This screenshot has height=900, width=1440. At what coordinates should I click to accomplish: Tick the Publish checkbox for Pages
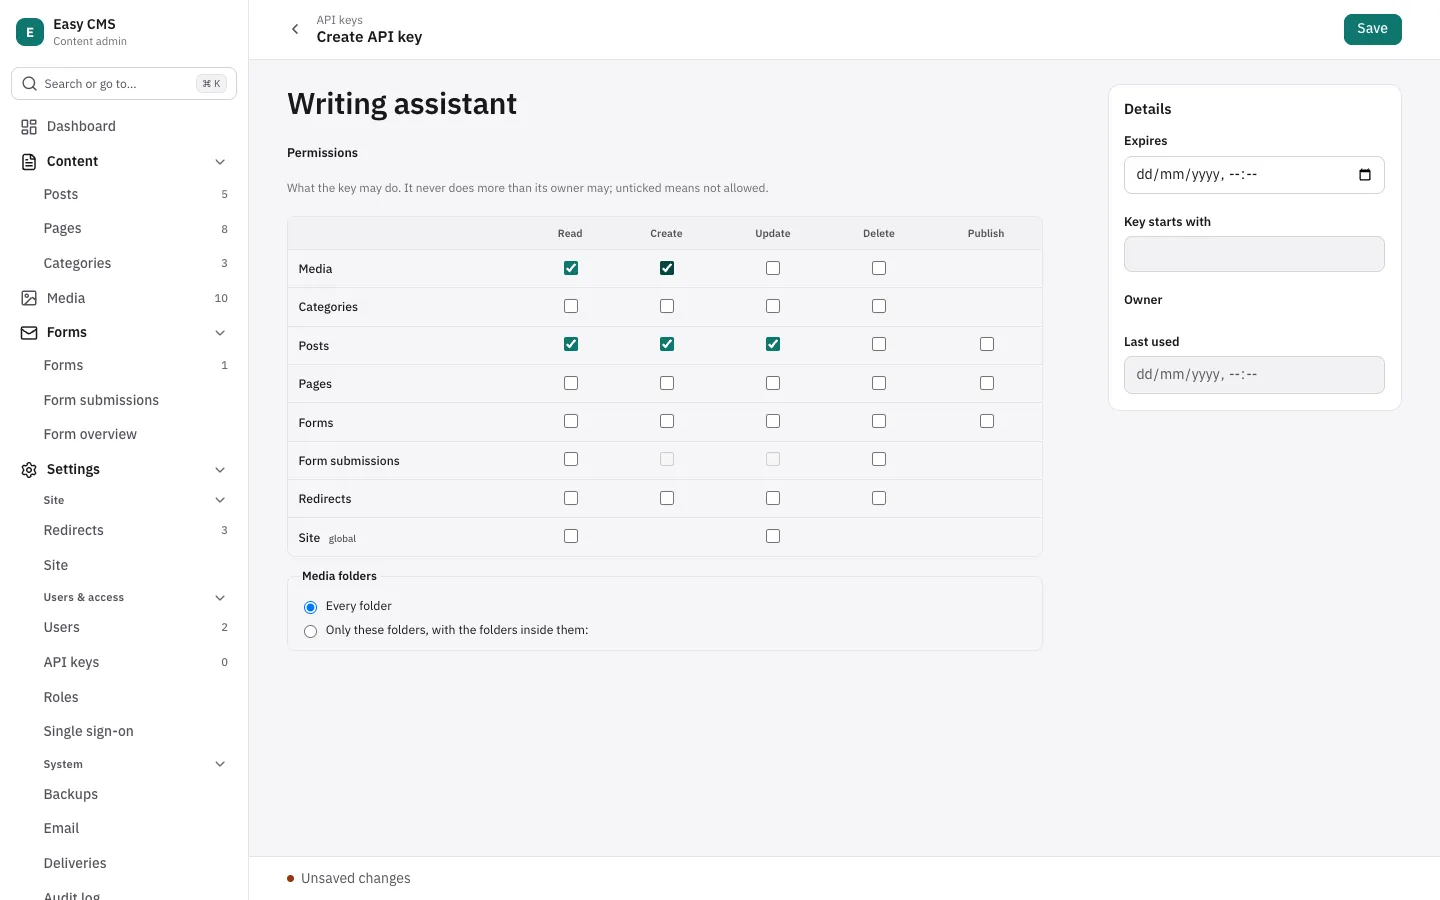pos(987,383)
